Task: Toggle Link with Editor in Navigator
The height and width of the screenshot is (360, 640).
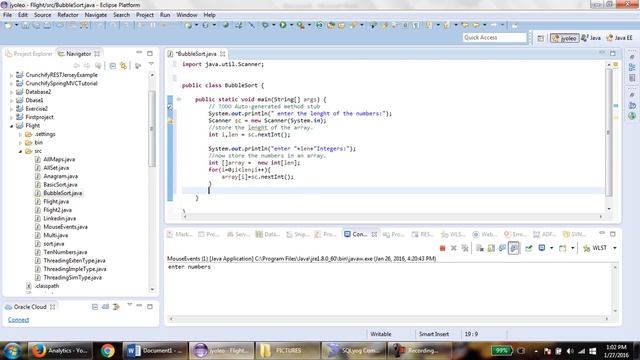Action: pos(123,66)
